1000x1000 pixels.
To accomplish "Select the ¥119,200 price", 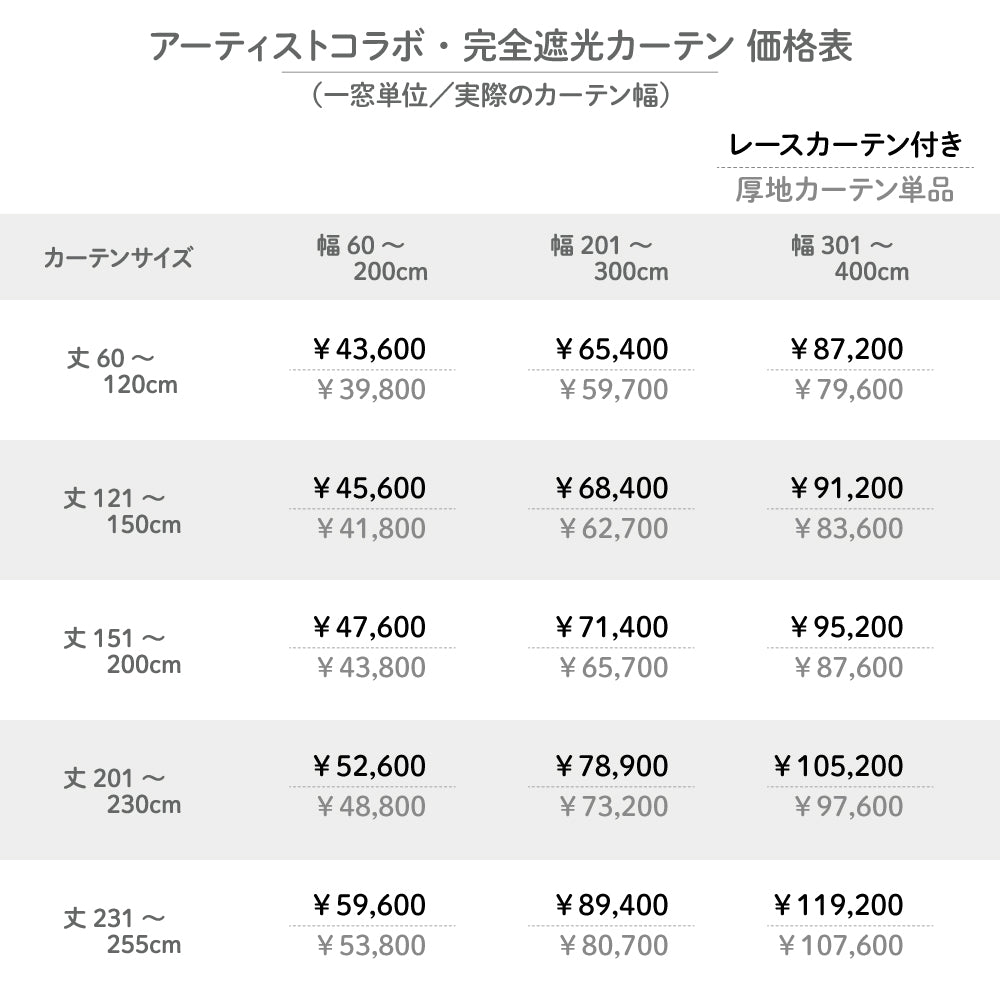I will click(840, 905).
